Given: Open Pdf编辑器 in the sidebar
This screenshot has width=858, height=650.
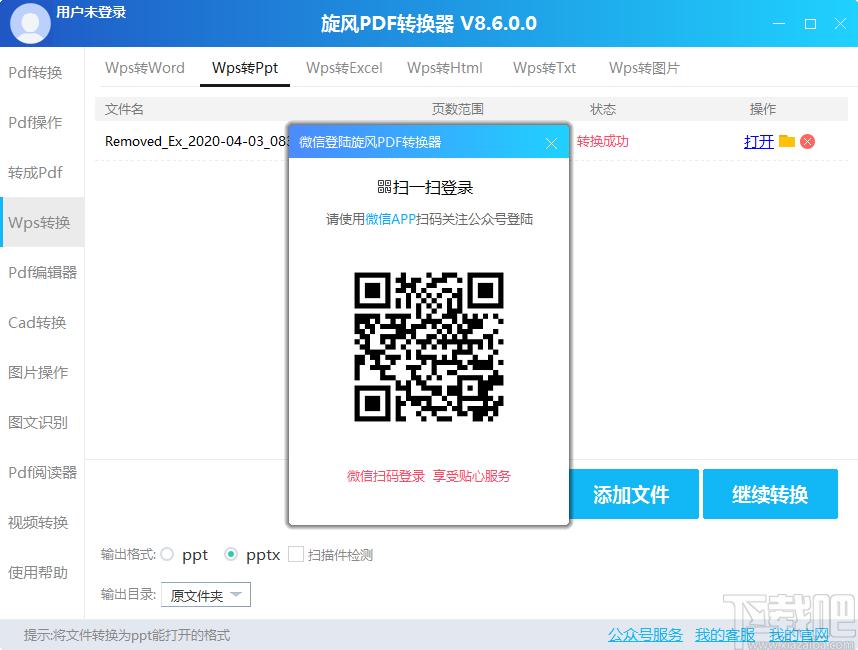Looking at the screenshot, I should point(43,272).
